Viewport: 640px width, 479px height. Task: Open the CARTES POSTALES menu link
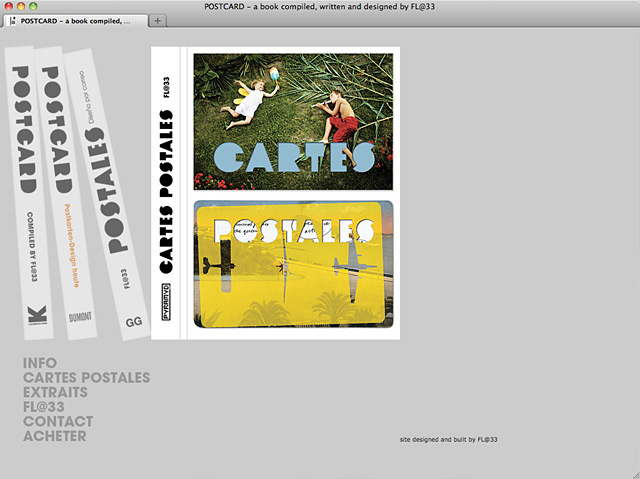pos(87,377)
